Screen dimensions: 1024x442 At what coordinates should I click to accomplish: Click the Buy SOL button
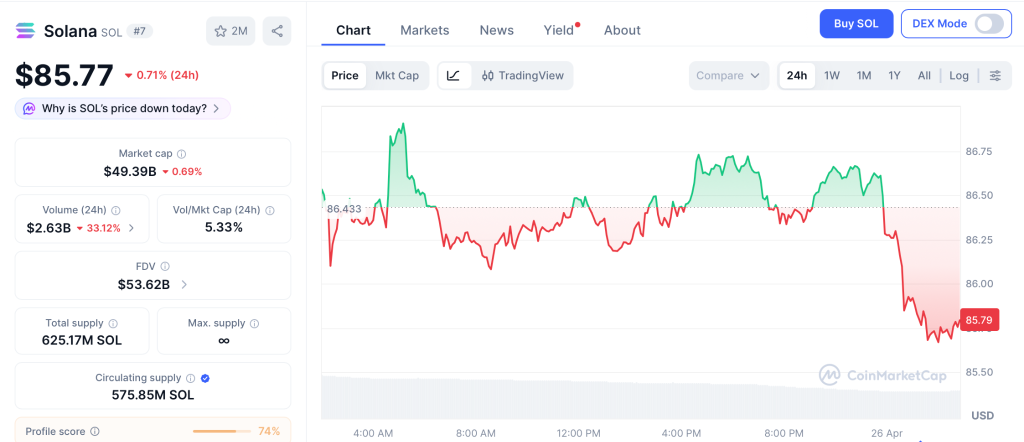click(x=856, y=24)
